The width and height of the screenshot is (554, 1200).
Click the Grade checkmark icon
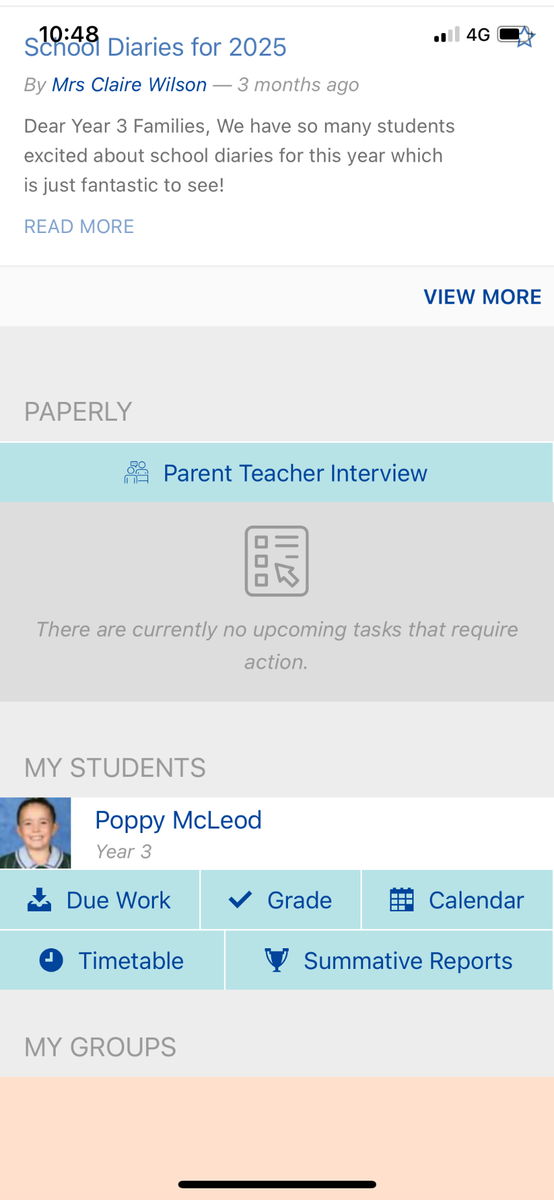(240, 900)
